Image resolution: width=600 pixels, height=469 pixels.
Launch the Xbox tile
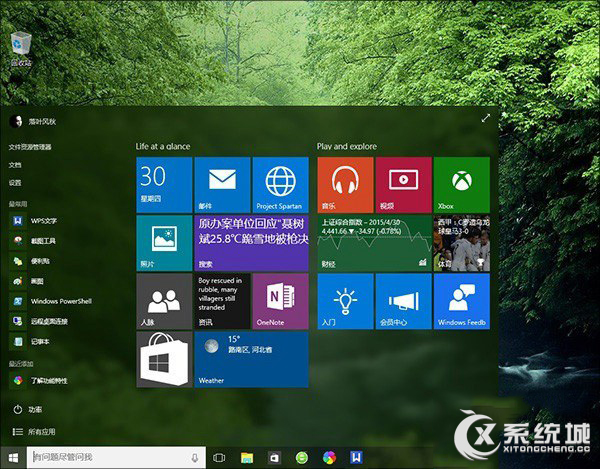point(461,185)
